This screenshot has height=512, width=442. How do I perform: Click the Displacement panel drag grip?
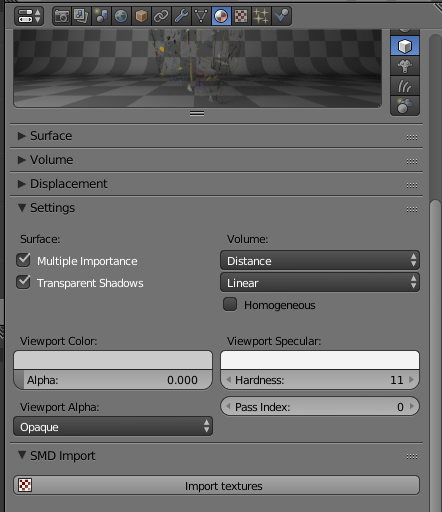coord(412,185)
